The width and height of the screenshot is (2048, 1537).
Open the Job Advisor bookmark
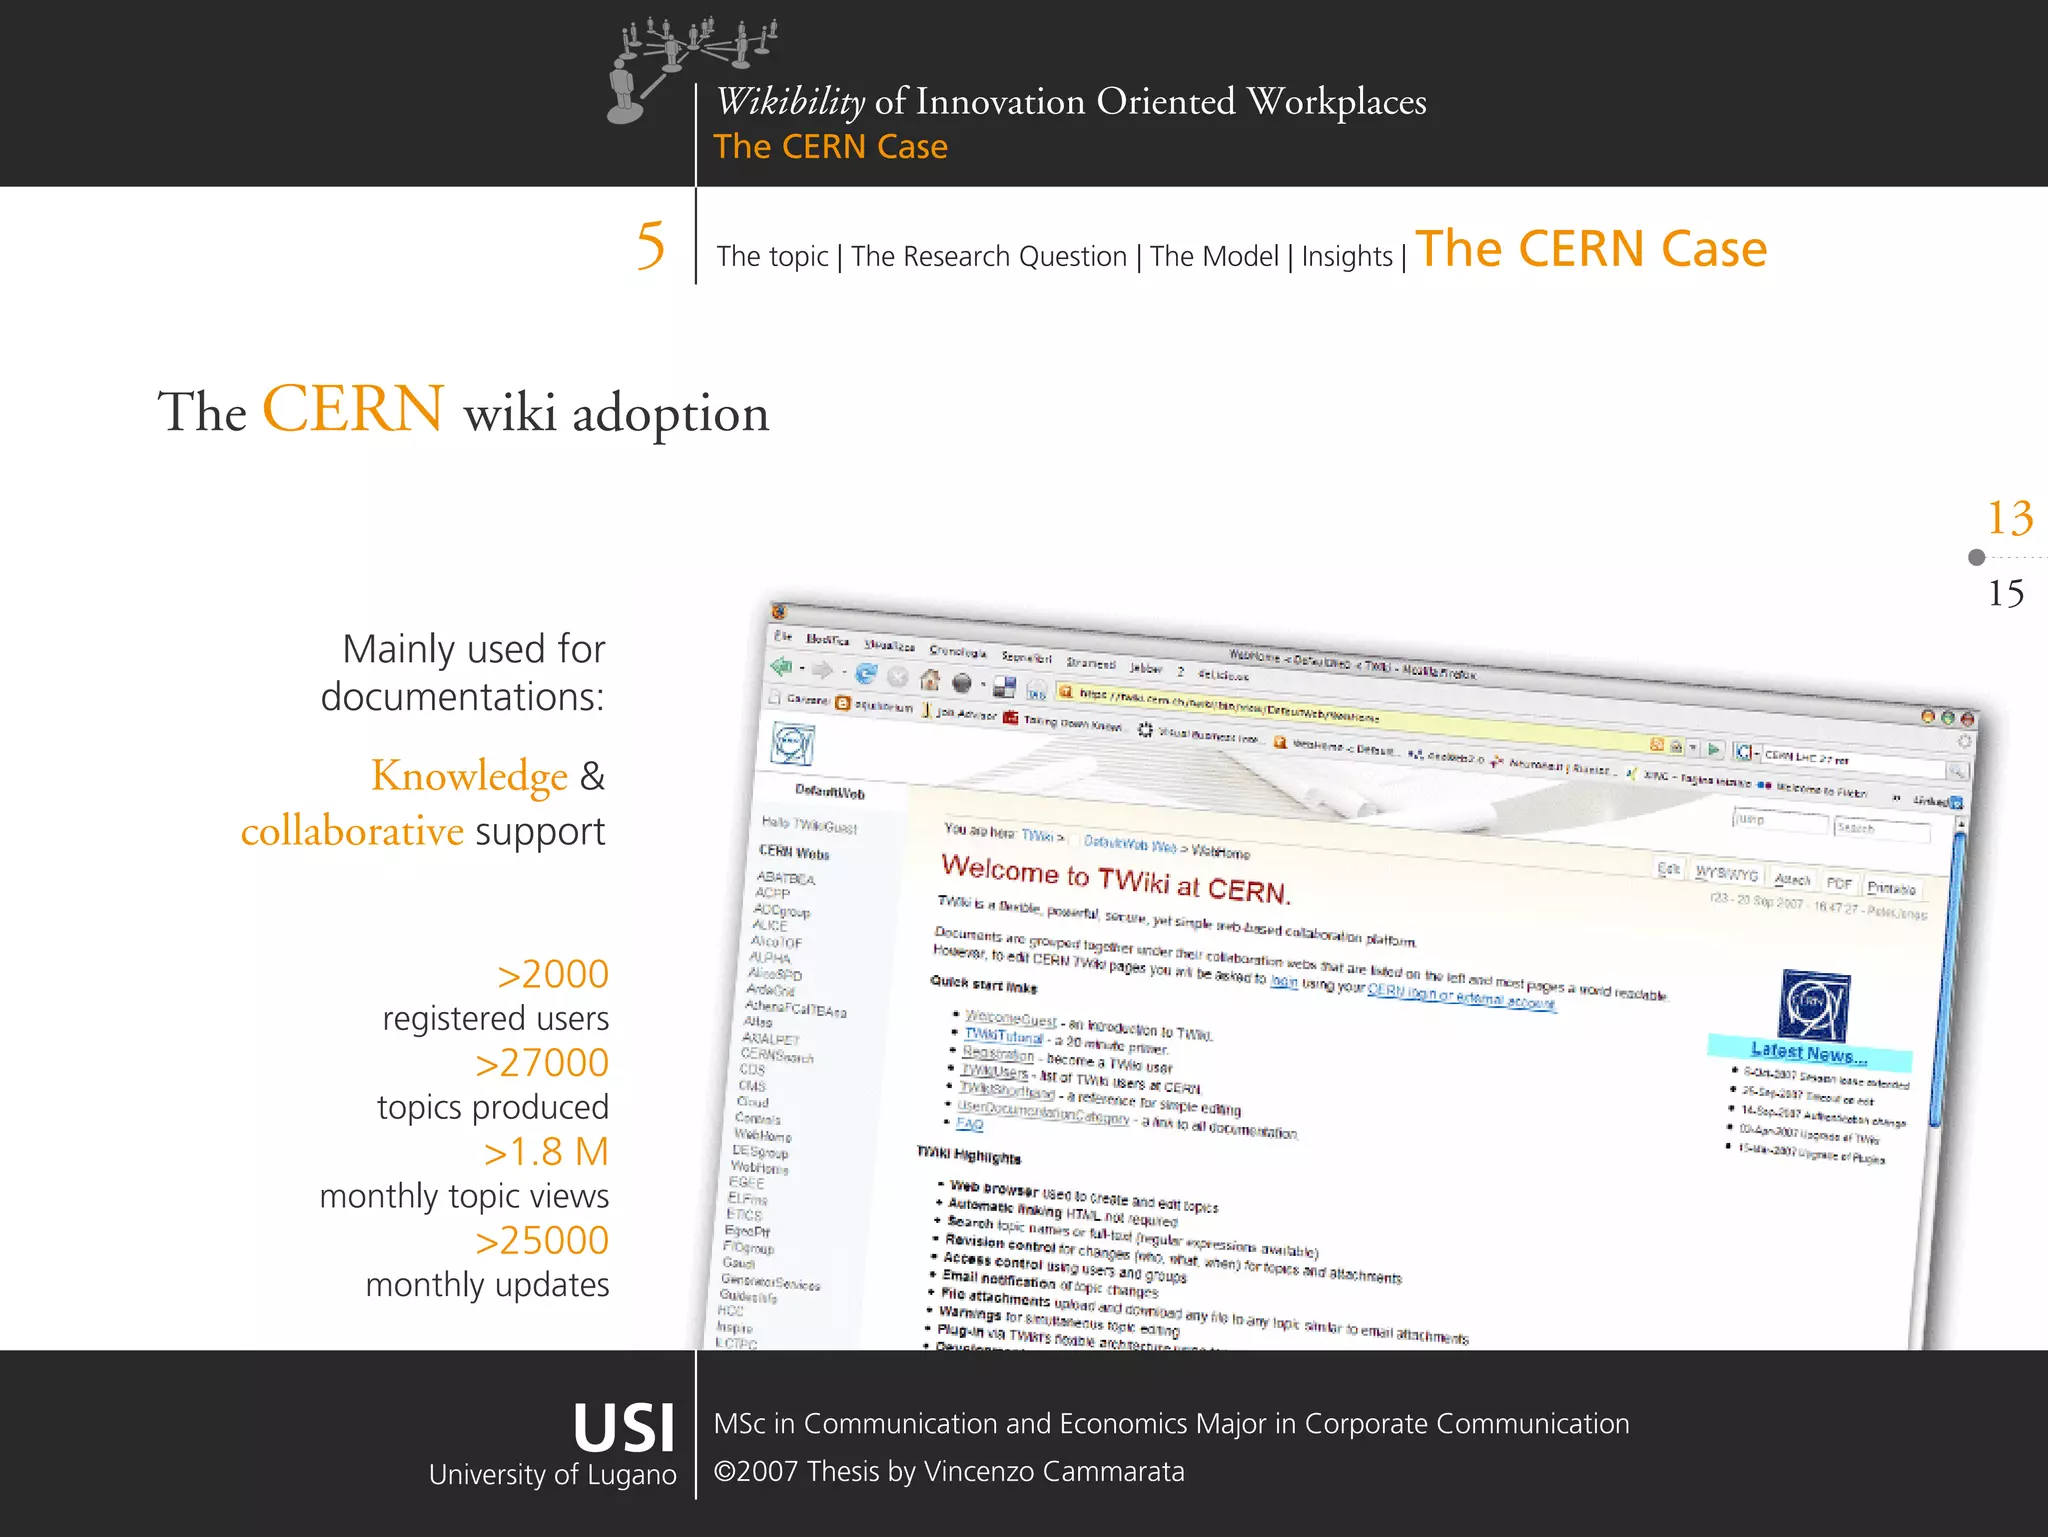tap(959, 713)
